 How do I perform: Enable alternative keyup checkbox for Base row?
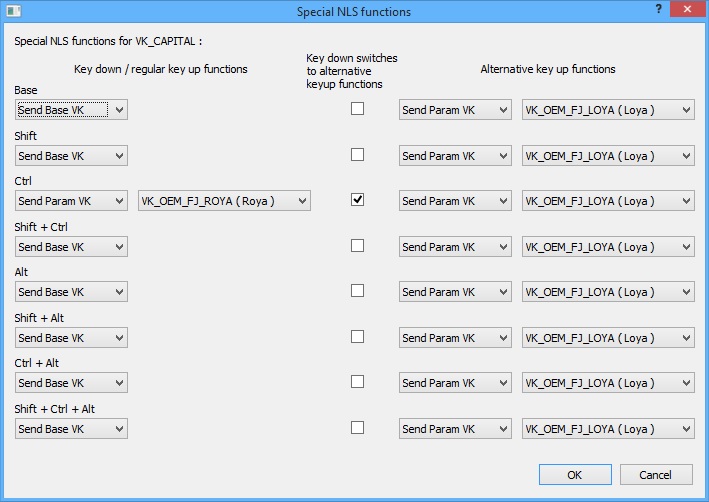(357, 109)
